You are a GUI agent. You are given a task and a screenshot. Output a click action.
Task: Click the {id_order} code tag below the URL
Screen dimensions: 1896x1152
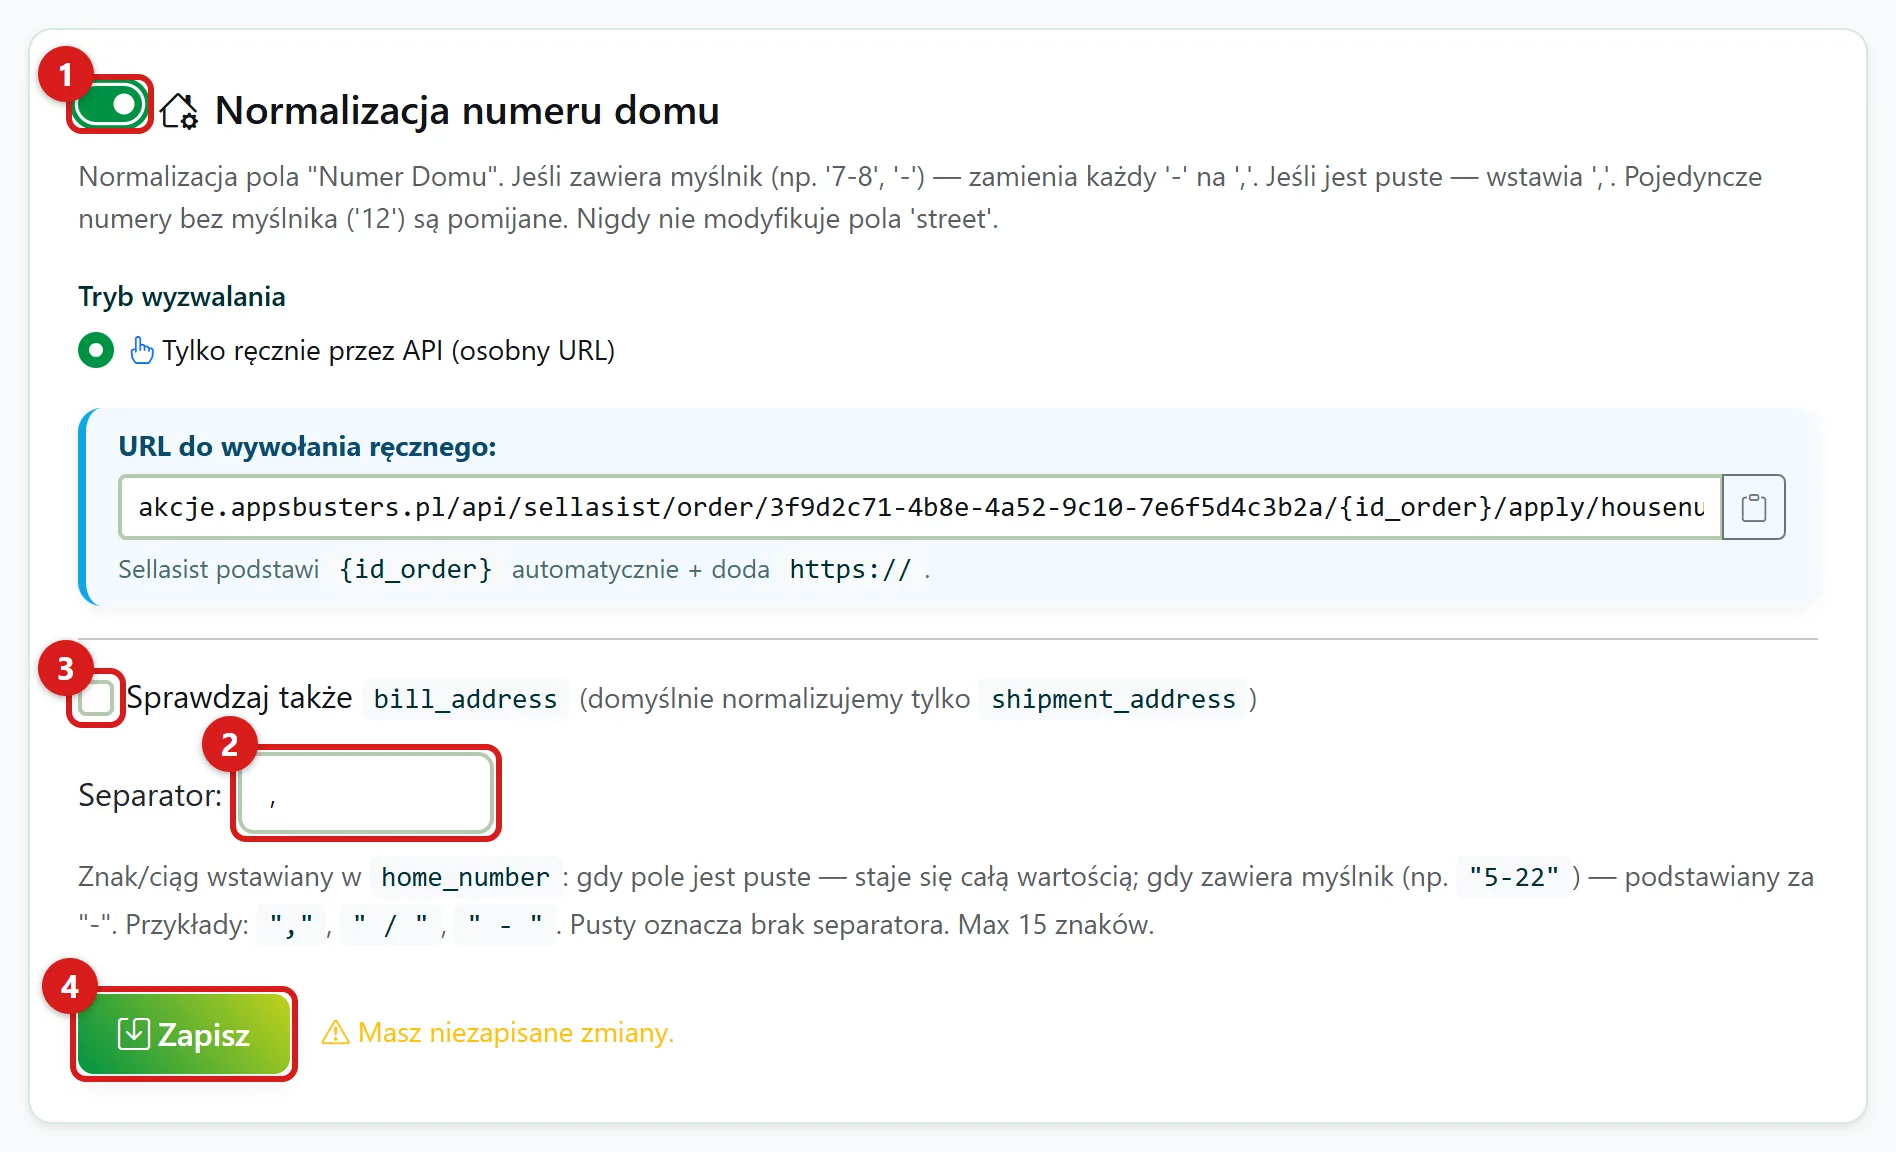click(415, 569)
